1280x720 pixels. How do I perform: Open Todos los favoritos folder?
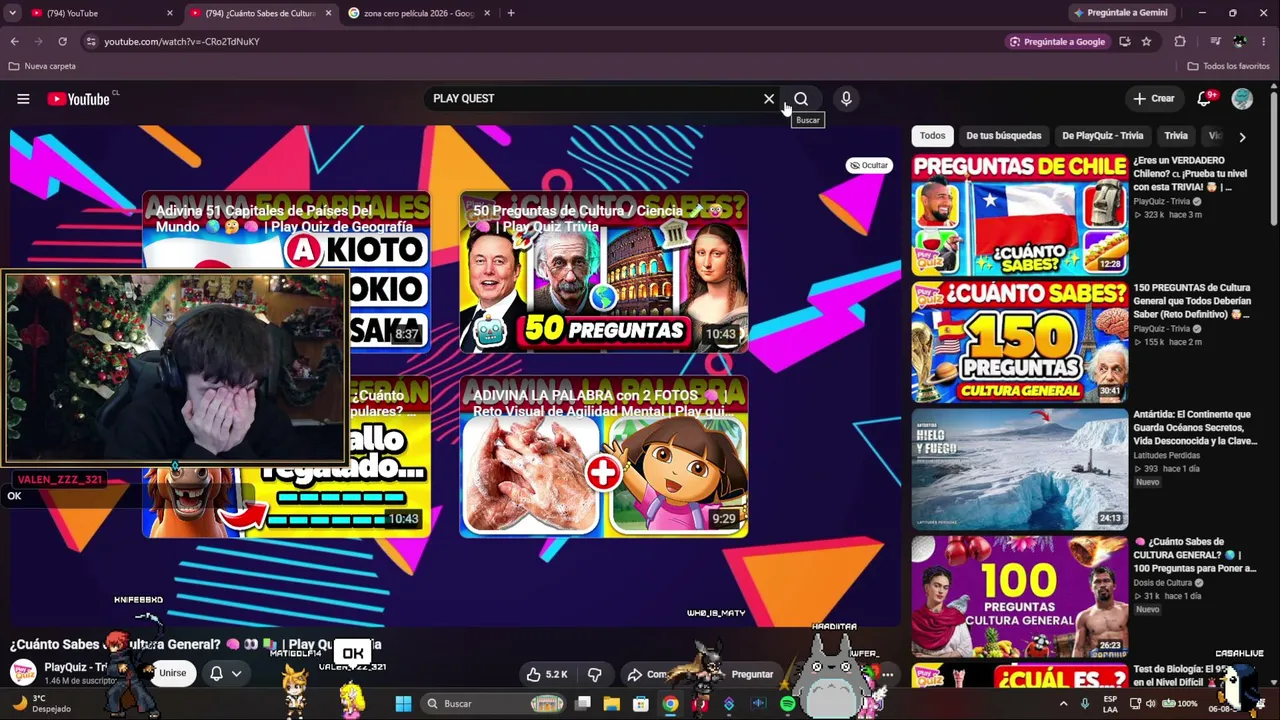(1228, 66)
